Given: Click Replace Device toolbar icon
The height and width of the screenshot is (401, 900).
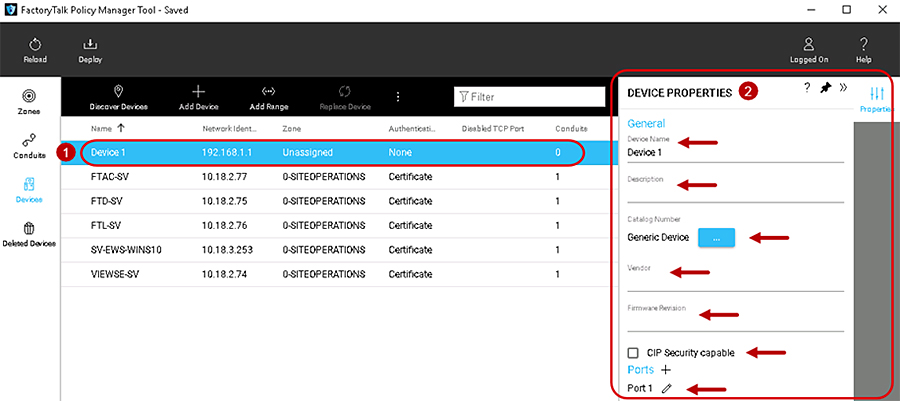Looking at the screenshot, I should pos(344,91).
